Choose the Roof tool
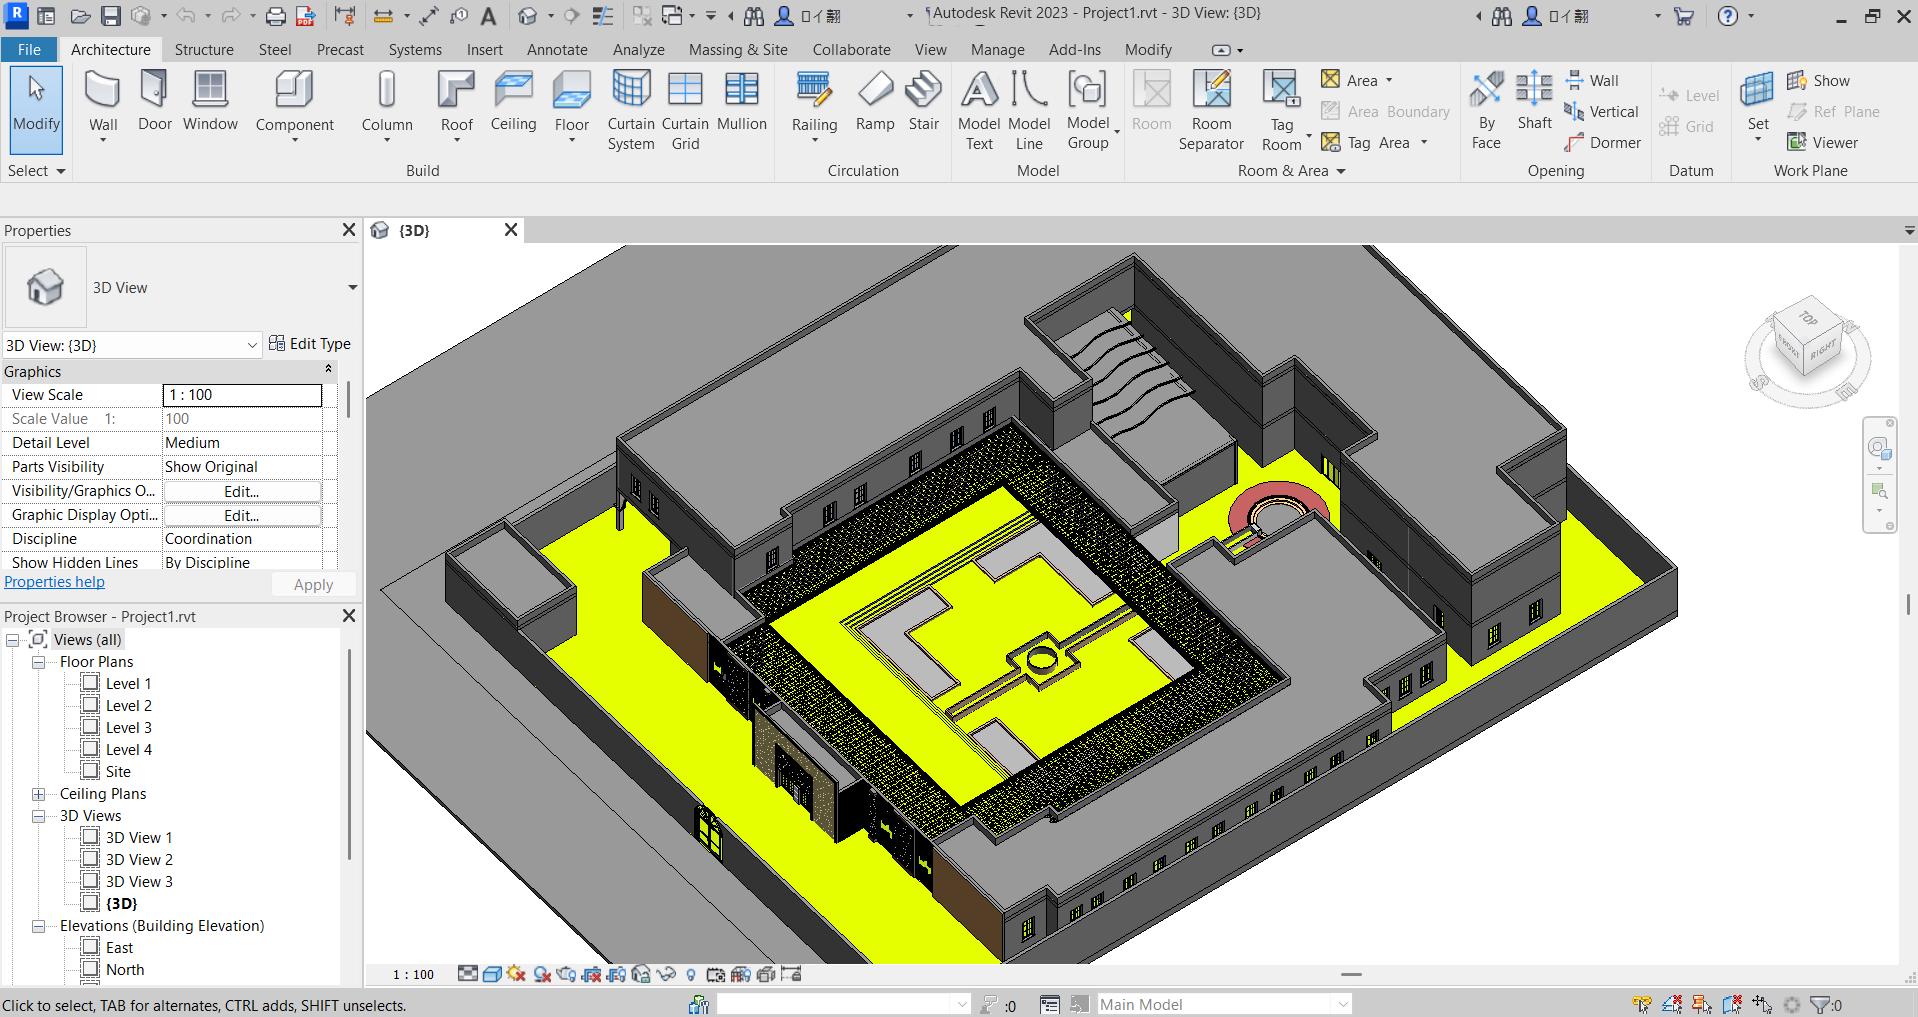The width and height of the screenshot is (1918, 1017). click(456, 107)
